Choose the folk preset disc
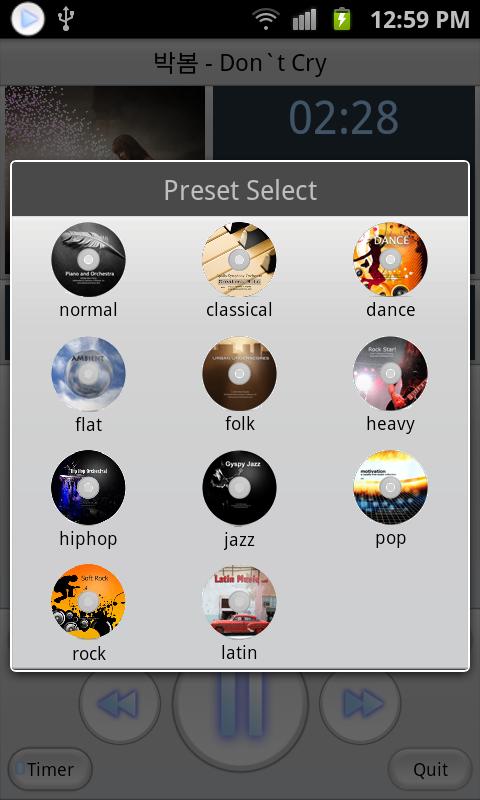This screenshot has height=800, width=480. tap(239, 373)
